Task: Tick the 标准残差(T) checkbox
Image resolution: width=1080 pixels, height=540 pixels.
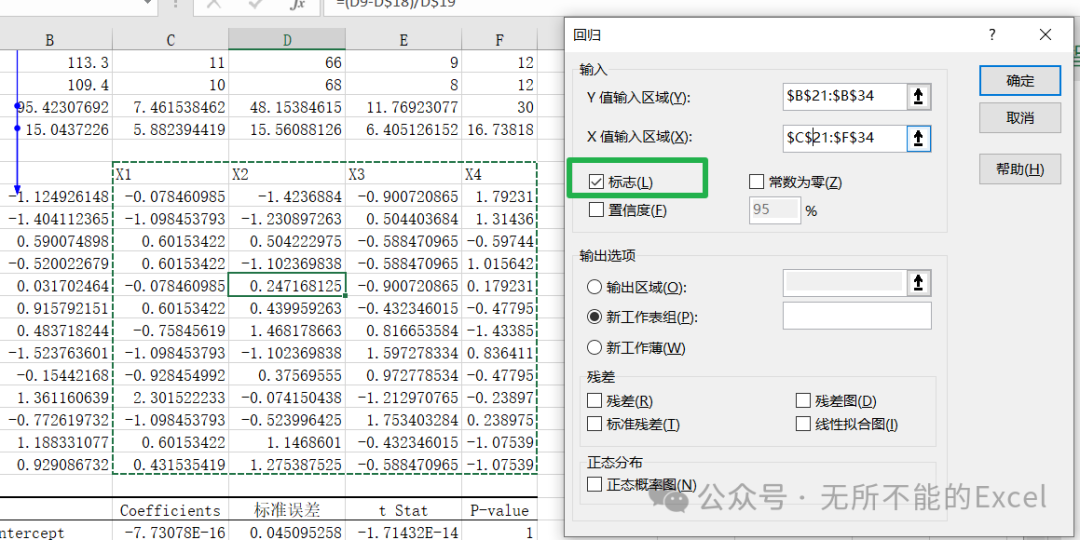Action: 594,424
